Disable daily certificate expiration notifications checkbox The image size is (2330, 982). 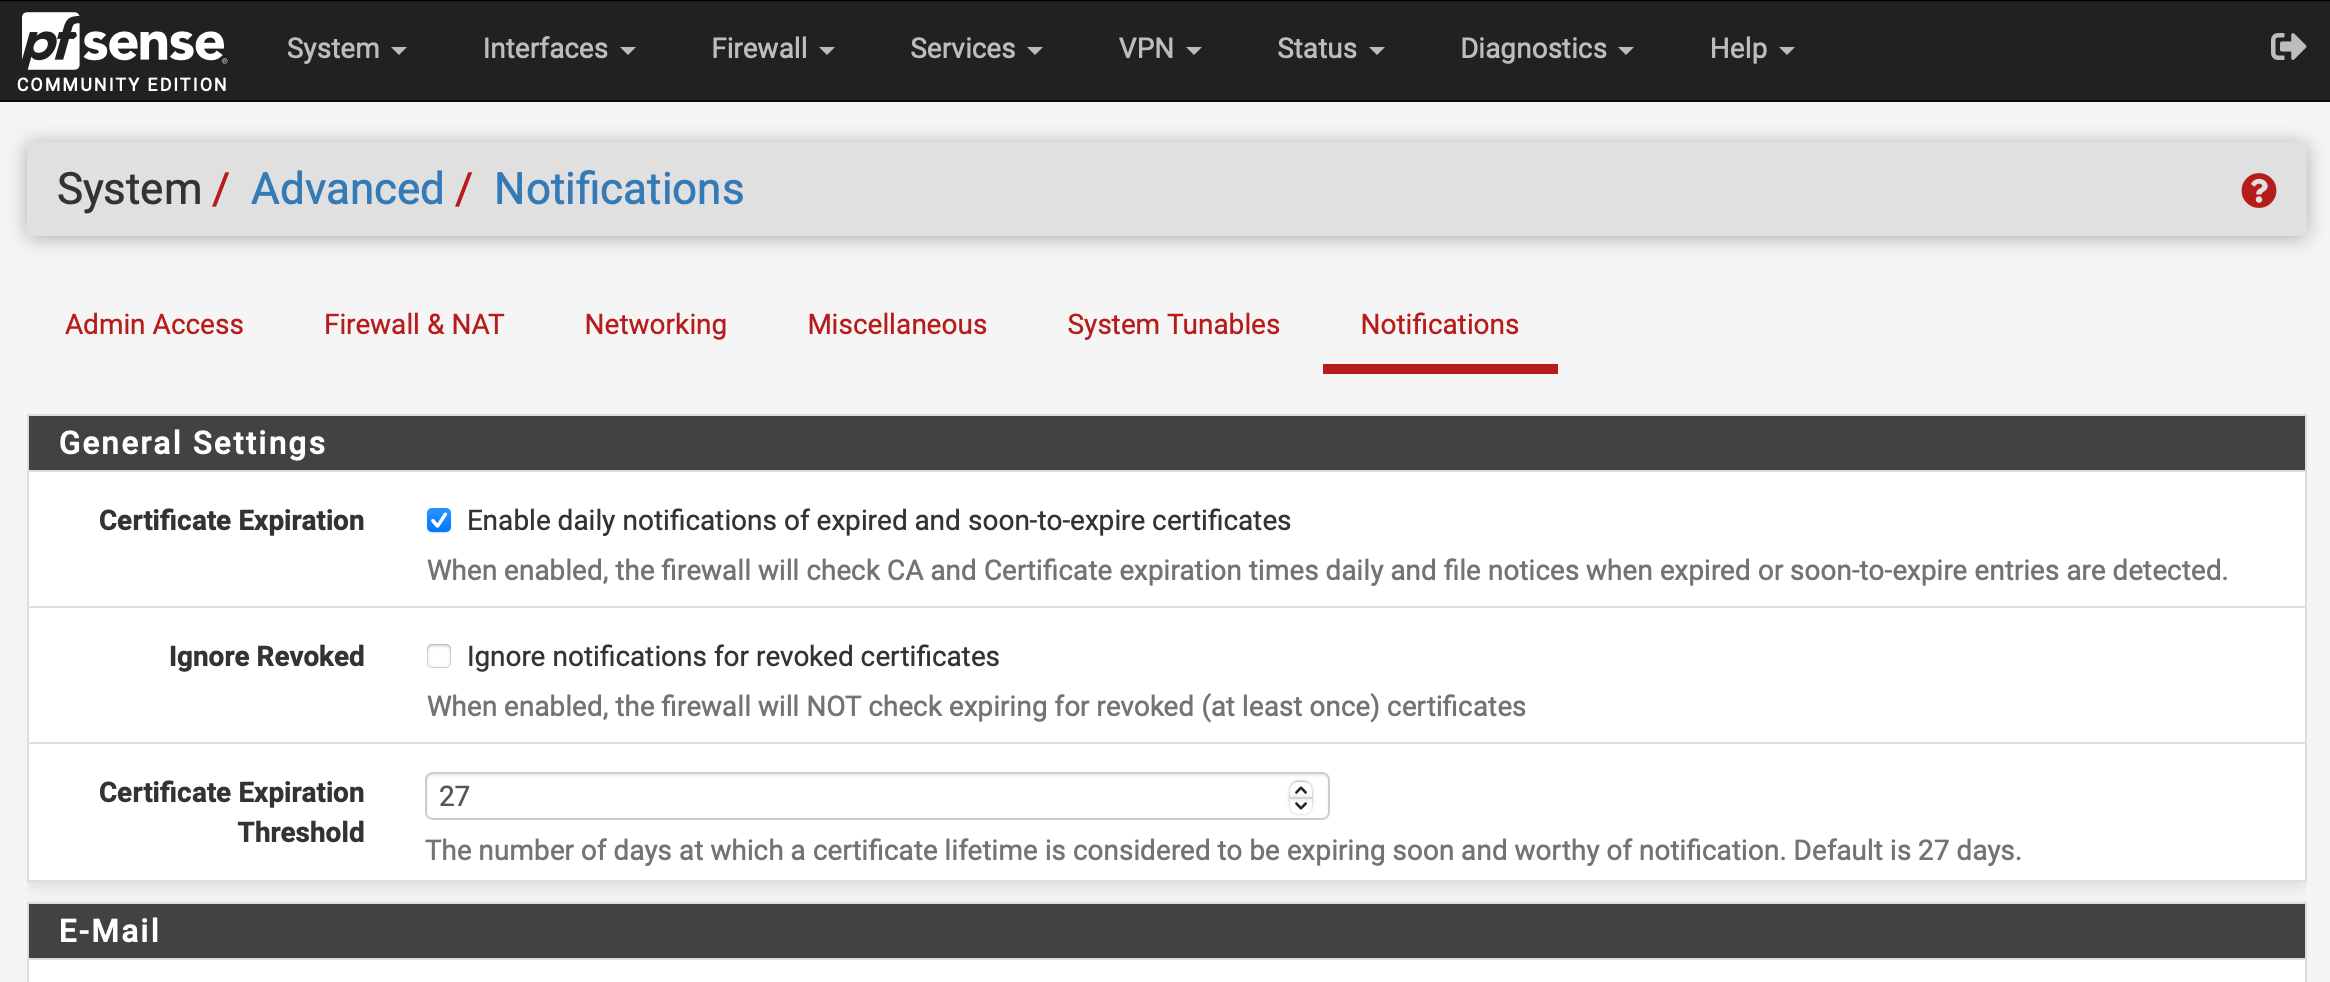[439, 520]
